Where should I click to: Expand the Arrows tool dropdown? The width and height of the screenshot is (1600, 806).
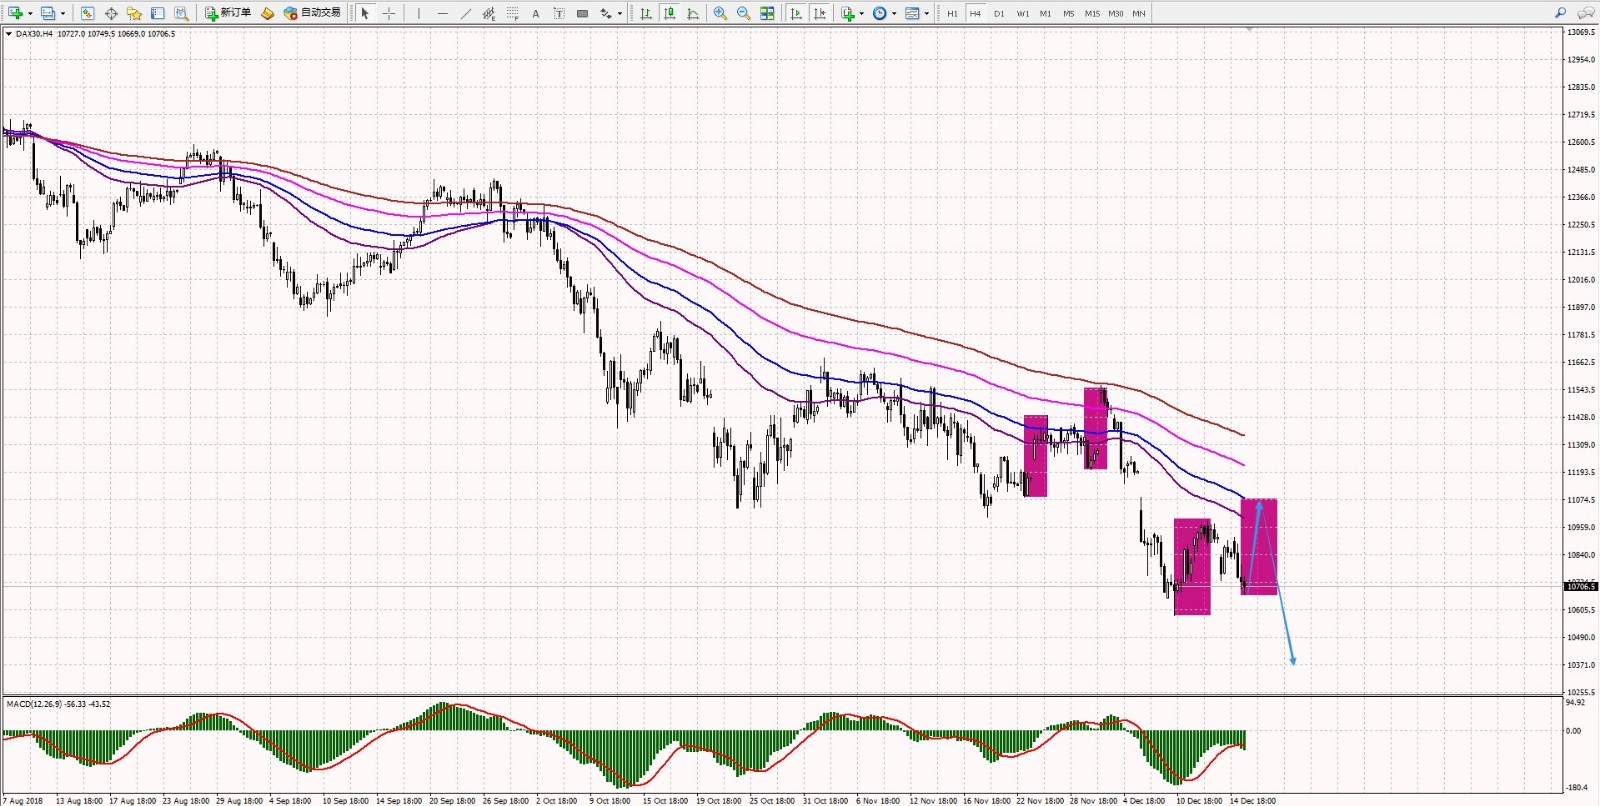(x=620, y=14)
